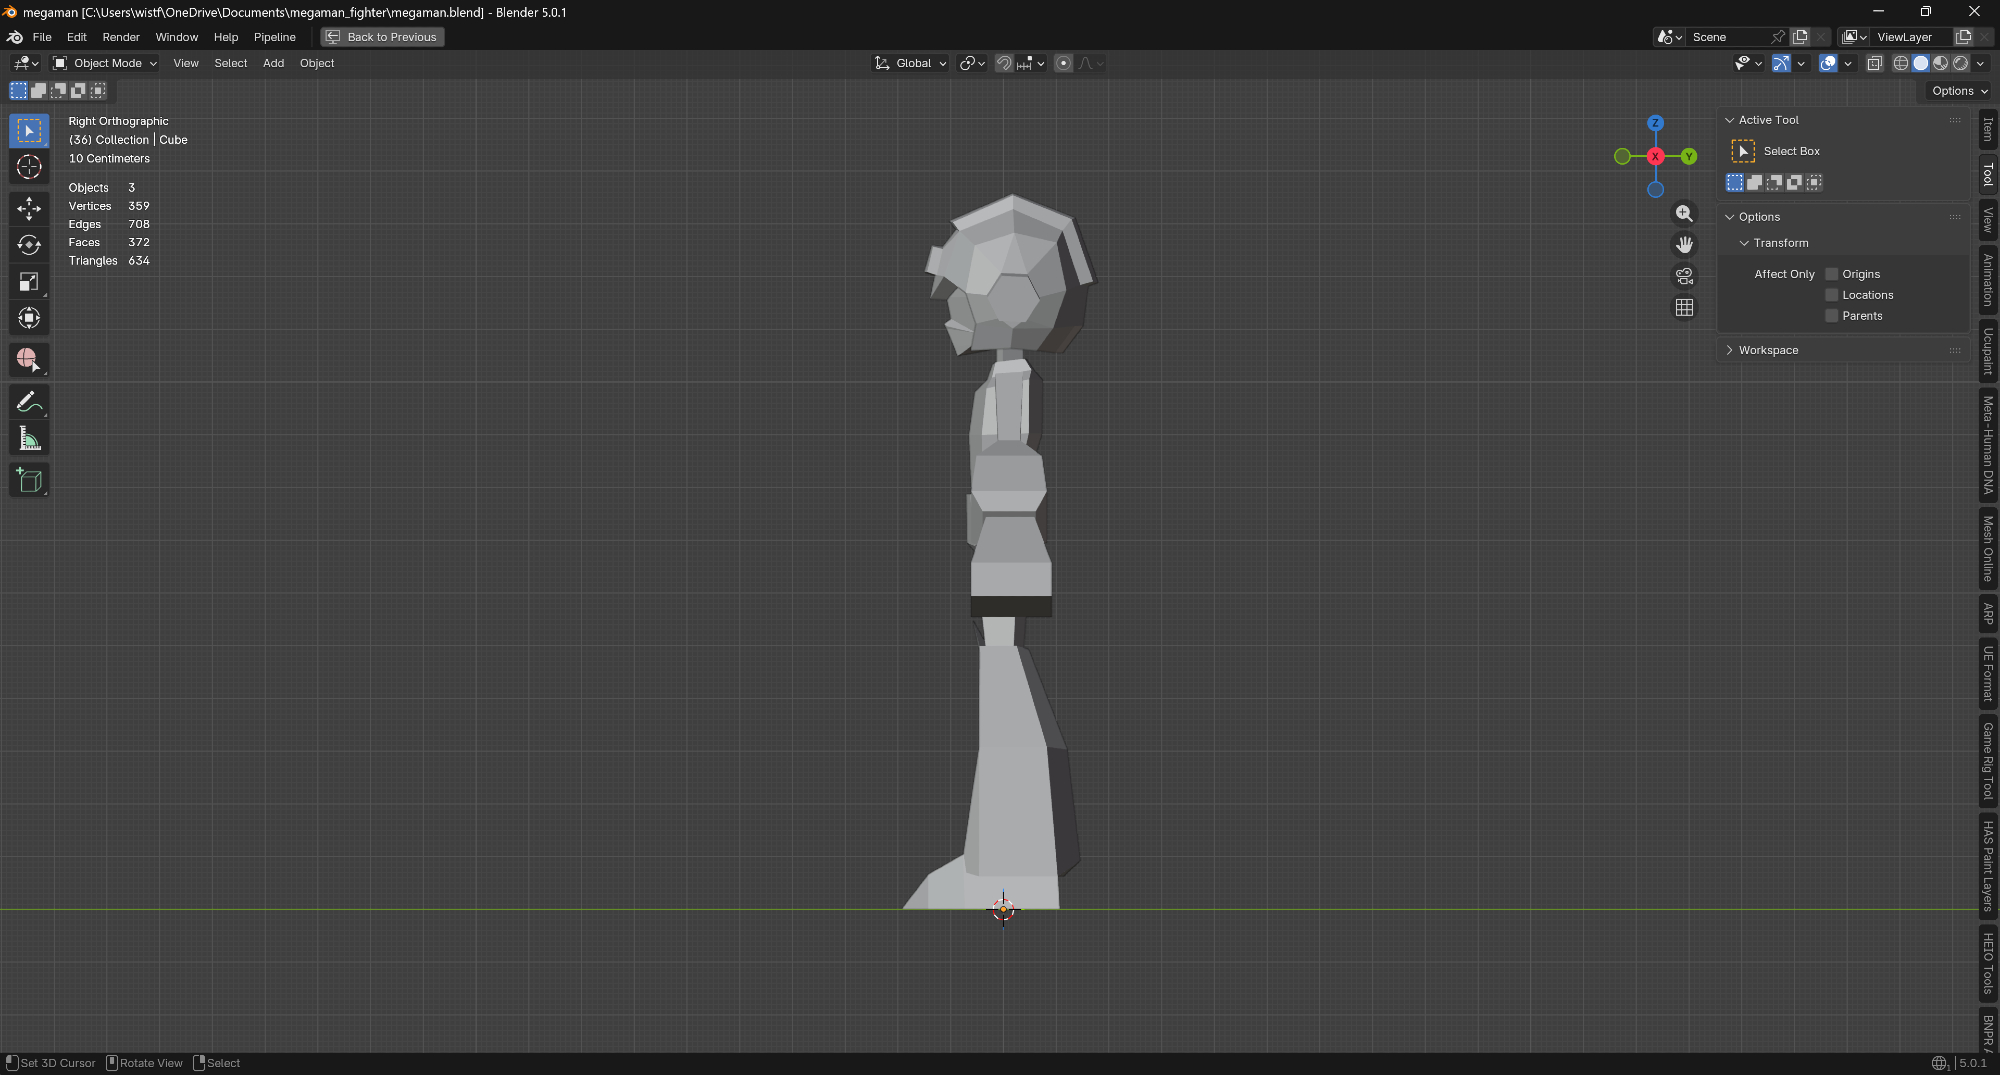Select the Annotate pencil tool

(29, 402)
